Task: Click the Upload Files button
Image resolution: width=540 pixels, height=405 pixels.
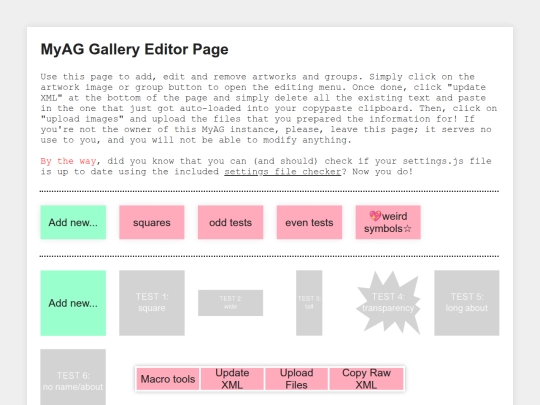Action: 296,379
